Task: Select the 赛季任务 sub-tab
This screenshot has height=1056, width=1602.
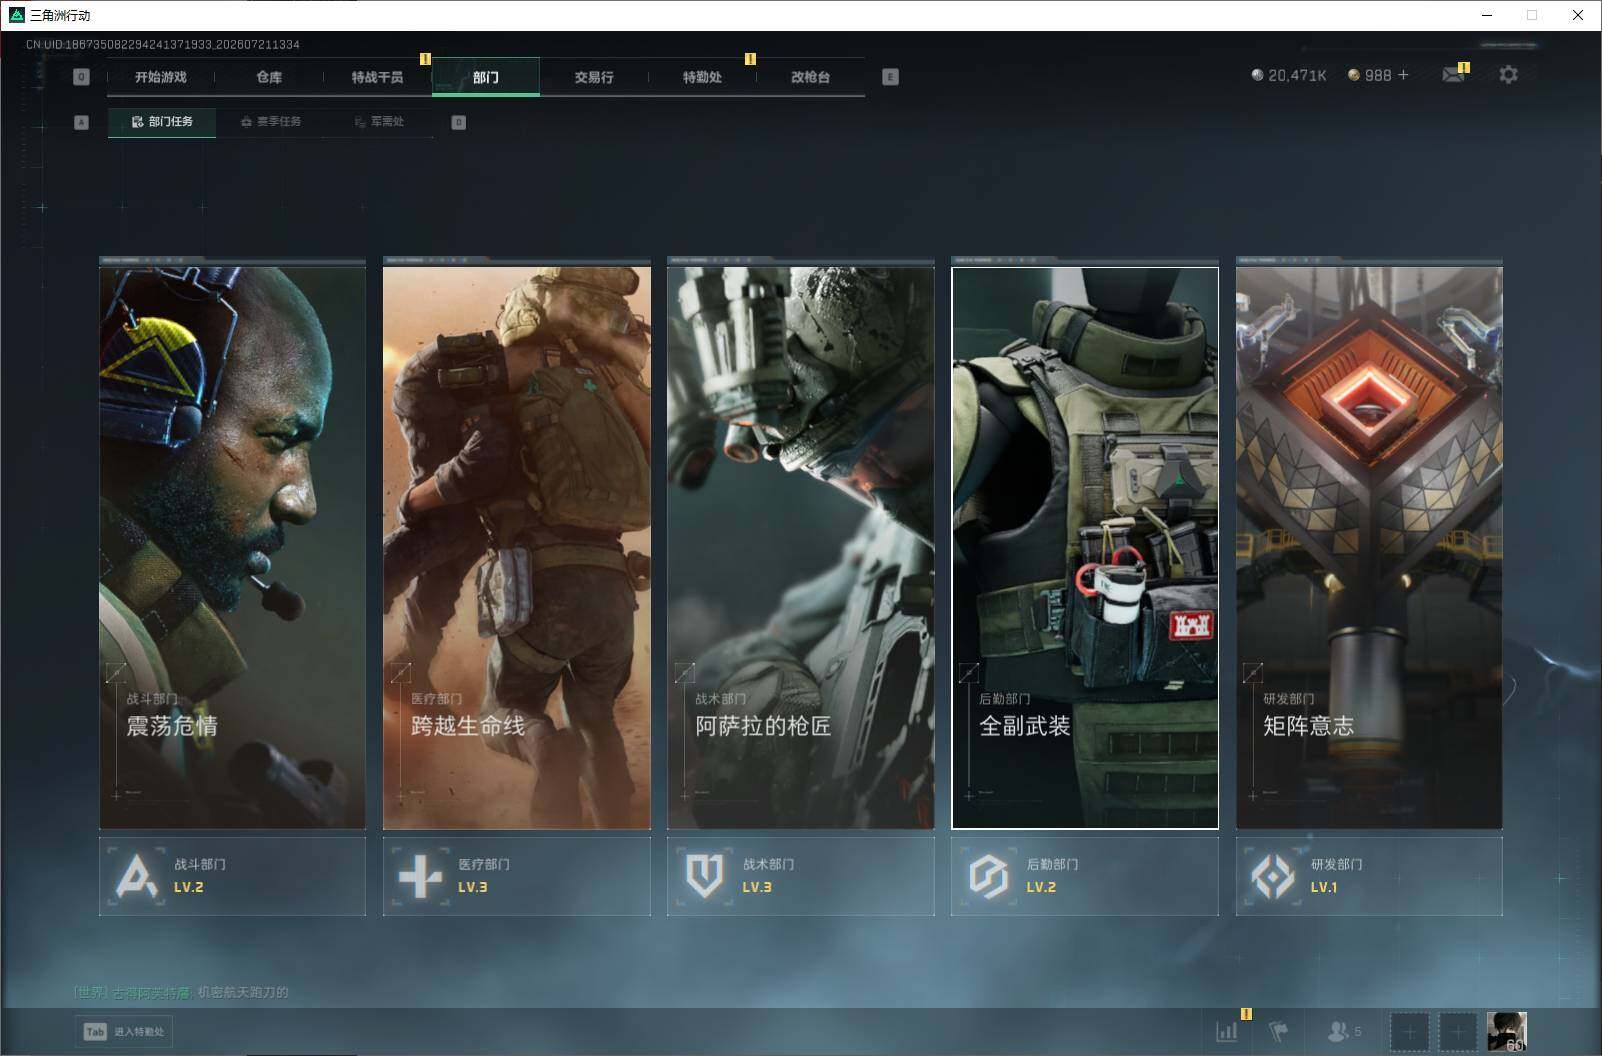Action: pyautogui.click(x=271, y=122)
